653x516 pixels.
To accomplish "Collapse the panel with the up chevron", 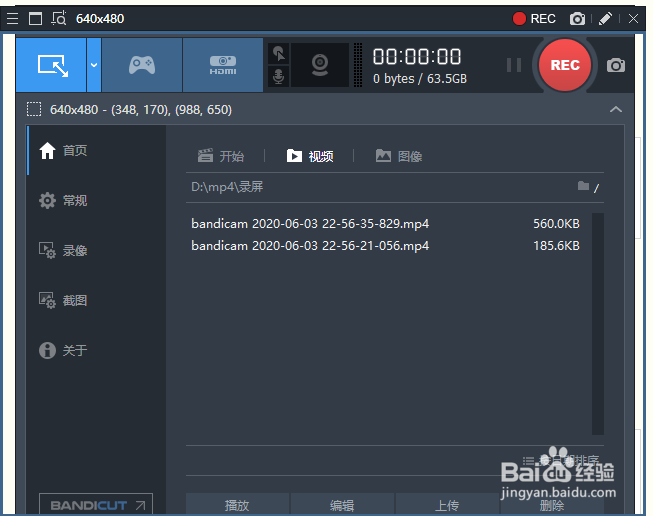I will coord(616,110).
